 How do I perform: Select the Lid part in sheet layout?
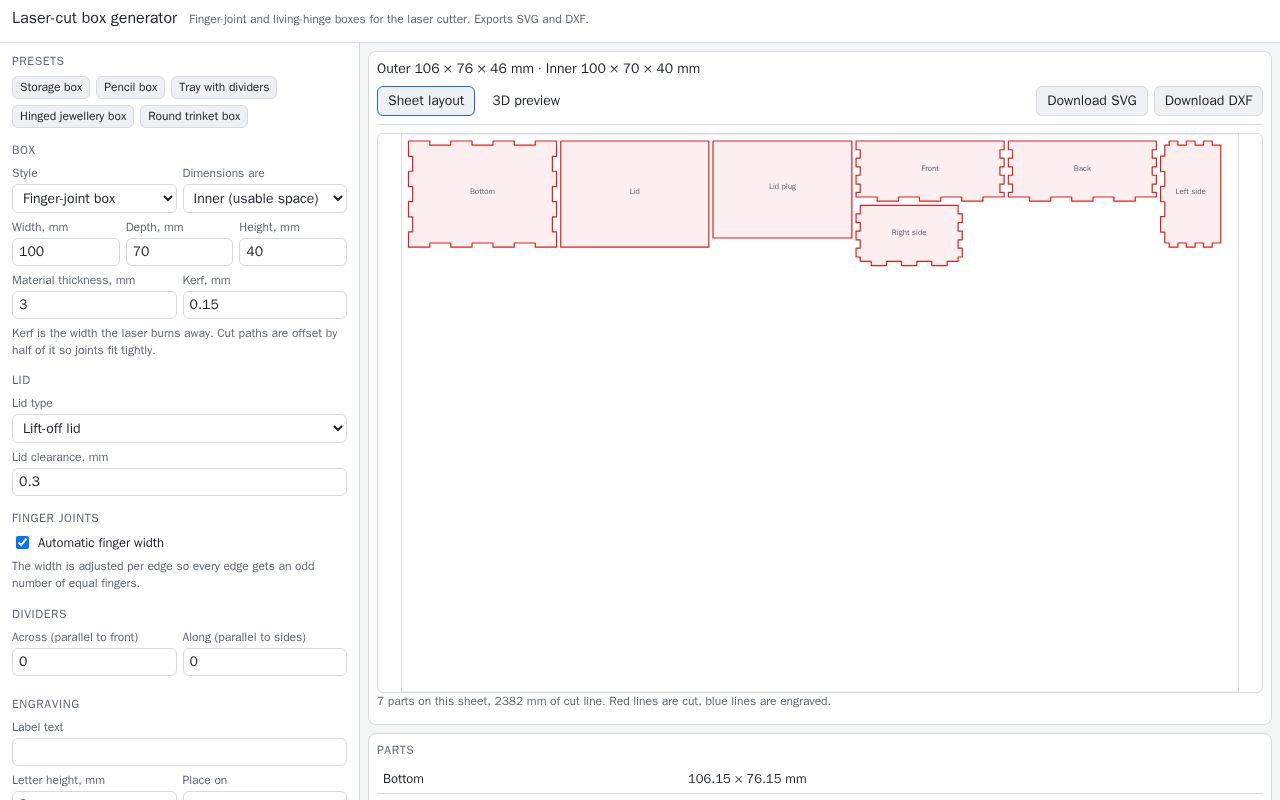[x=635, y=194]
